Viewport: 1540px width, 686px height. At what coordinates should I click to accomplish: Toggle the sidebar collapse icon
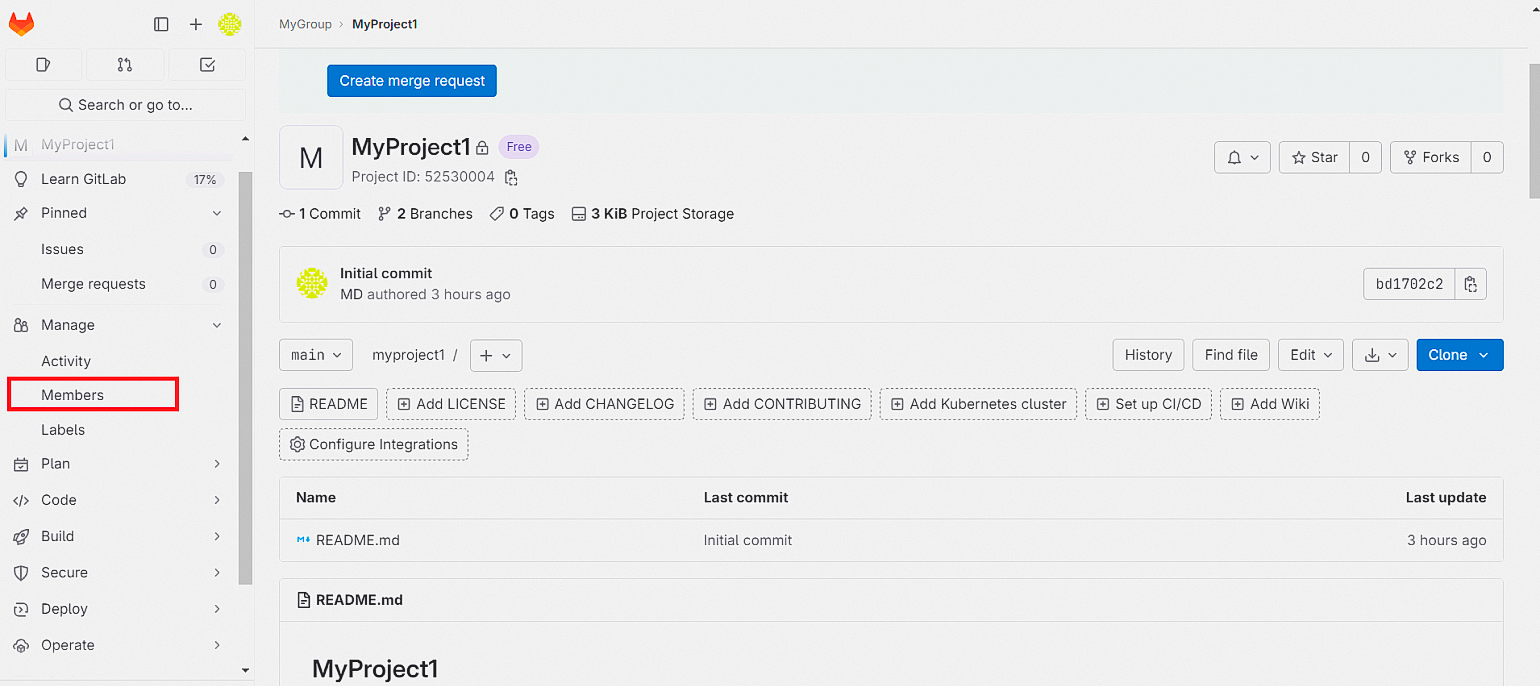click(161, 24)
